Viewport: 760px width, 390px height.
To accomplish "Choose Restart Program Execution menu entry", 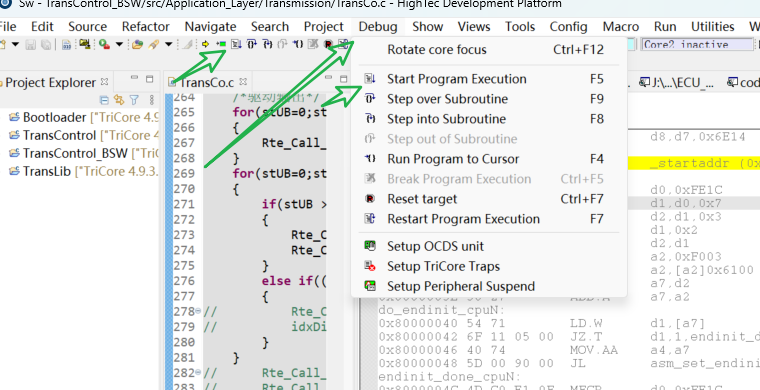I will [x=489, y=219].
